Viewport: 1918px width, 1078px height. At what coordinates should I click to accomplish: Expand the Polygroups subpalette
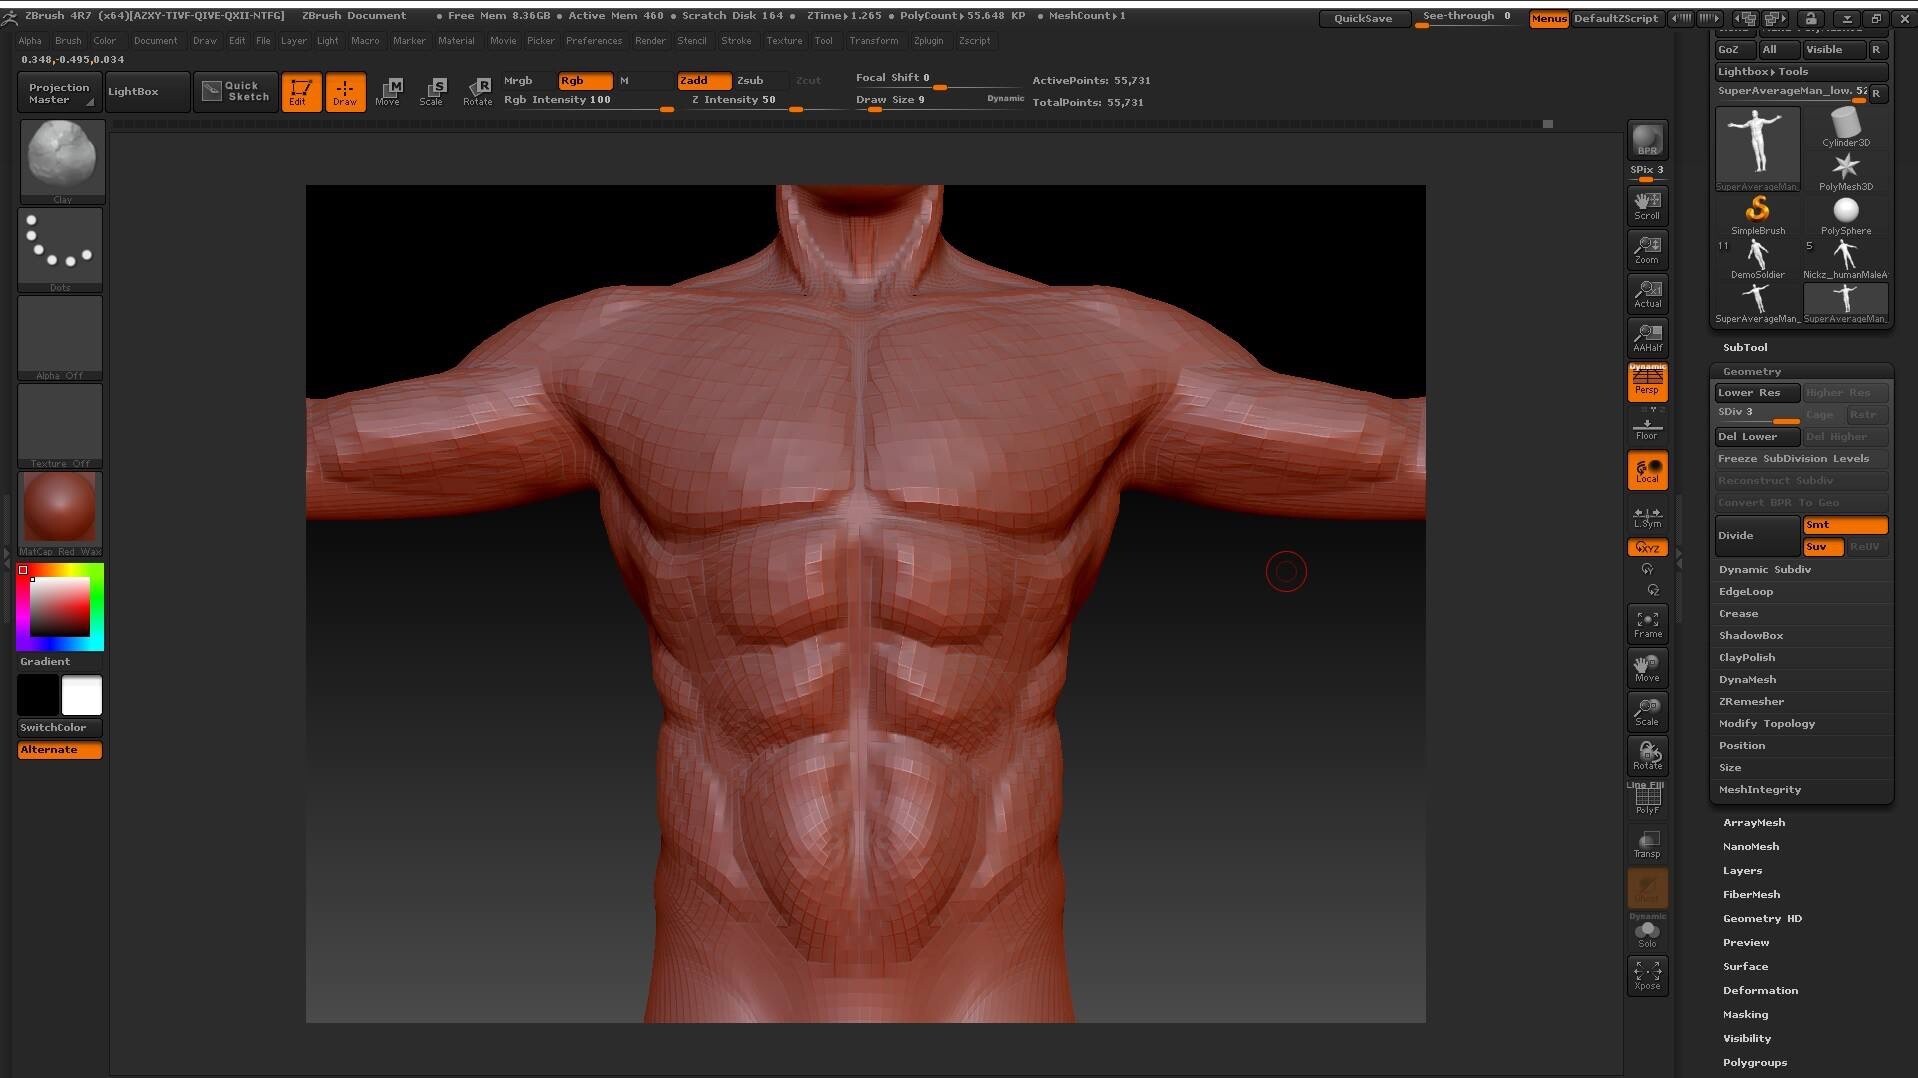pos(1753,1062)
